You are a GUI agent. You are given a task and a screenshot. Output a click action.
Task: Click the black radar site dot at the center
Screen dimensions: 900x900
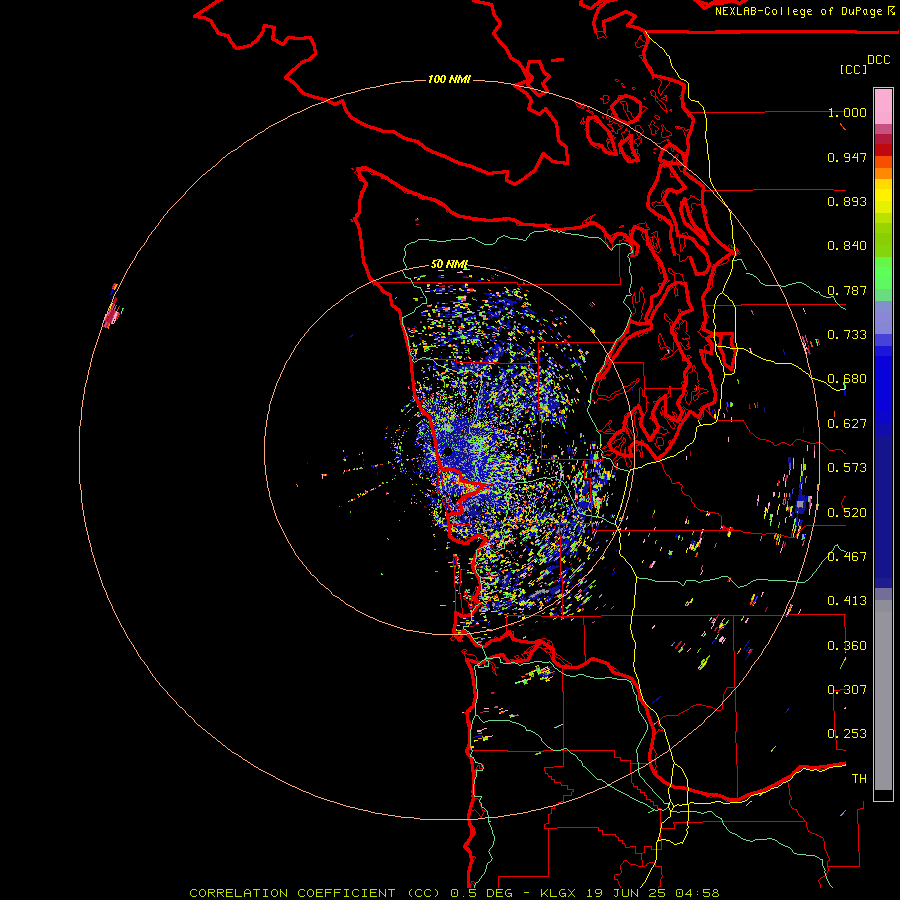(x=448, y=452)
